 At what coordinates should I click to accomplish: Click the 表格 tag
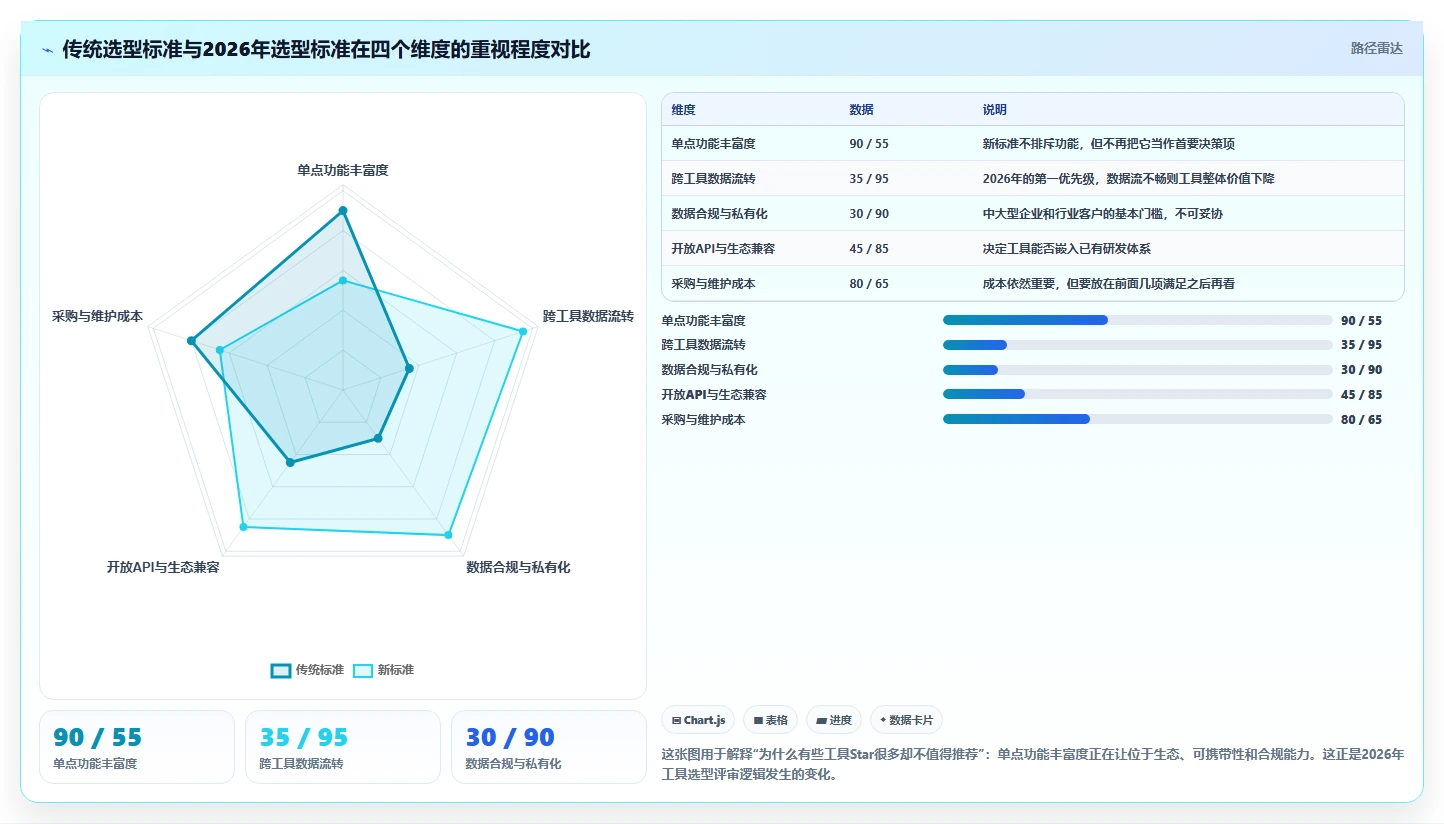click(771, 720)
